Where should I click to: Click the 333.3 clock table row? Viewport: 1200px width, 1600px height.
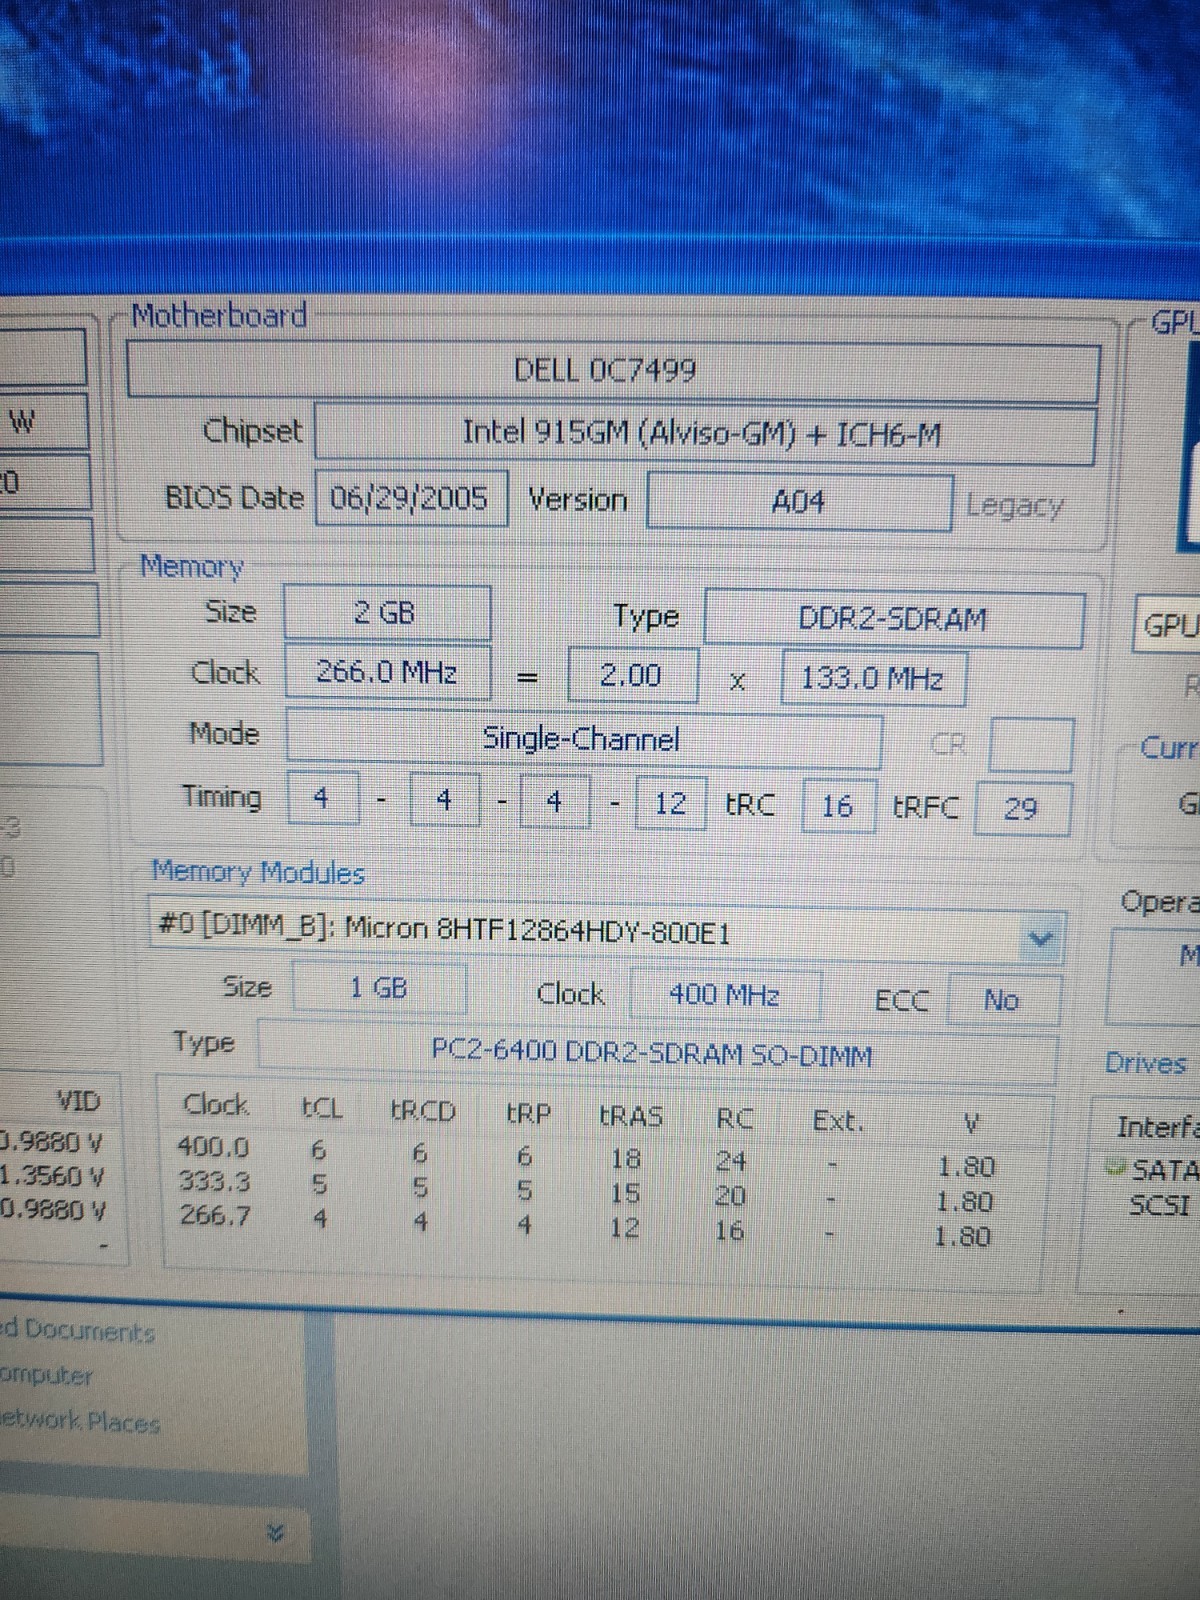[x=585, y=1190]
